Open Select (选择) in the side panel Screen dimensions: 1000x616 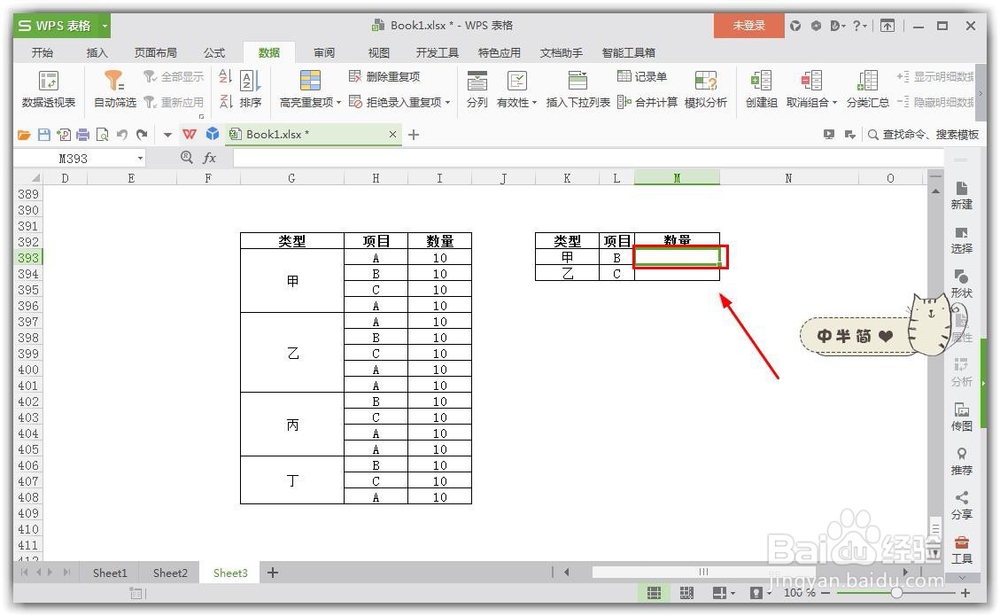coord(961,240)
